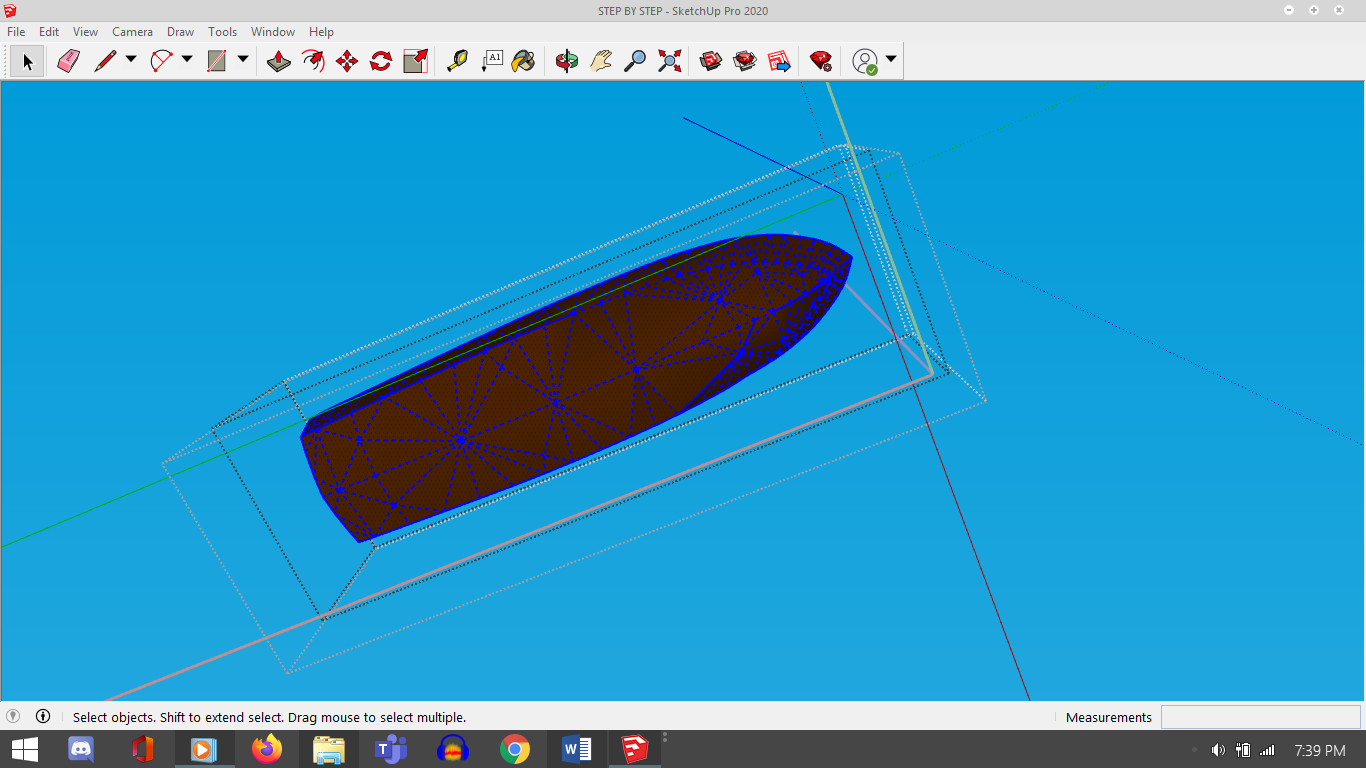Select the Rectangle shape tool
Image resolution: width=1366 pixels, height=768 pixels.
pyautogui.click(x=217, y=62)
